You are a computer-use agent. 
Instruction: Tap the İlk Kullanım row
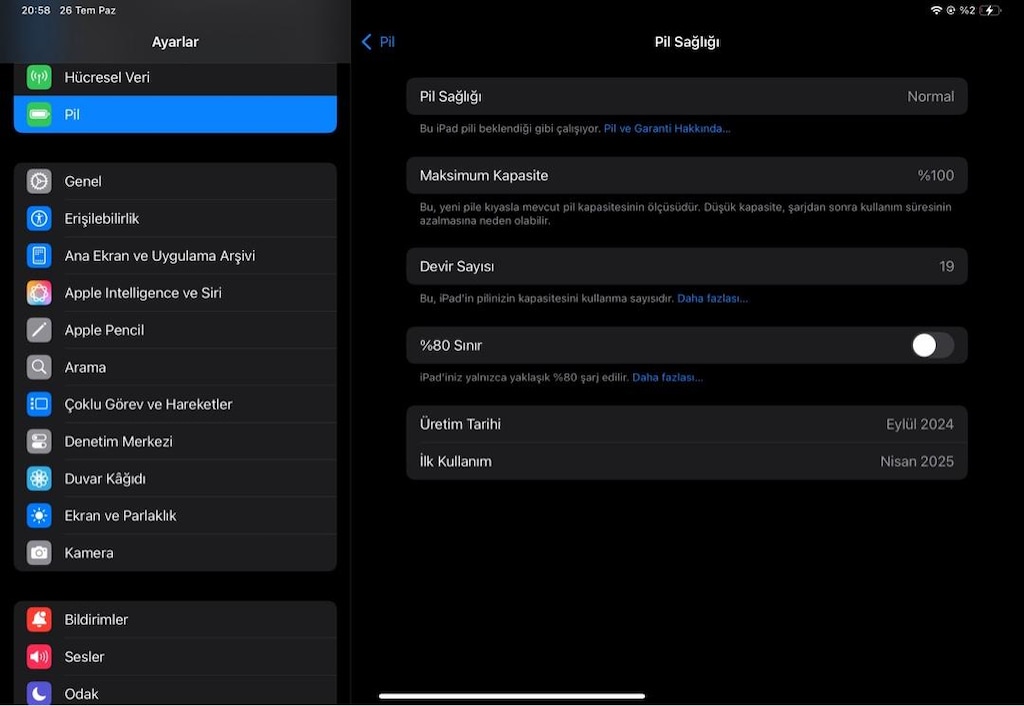click(686, 461)
